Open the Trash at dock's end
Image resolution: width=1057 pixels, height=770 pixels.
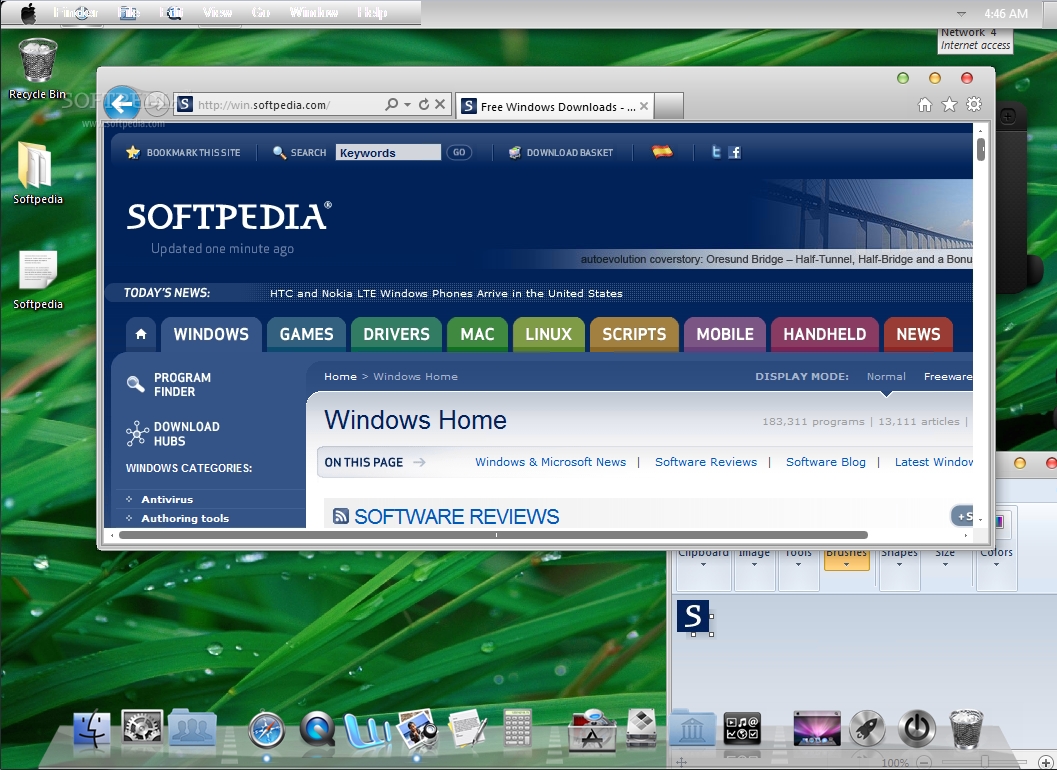click(966, 729)
